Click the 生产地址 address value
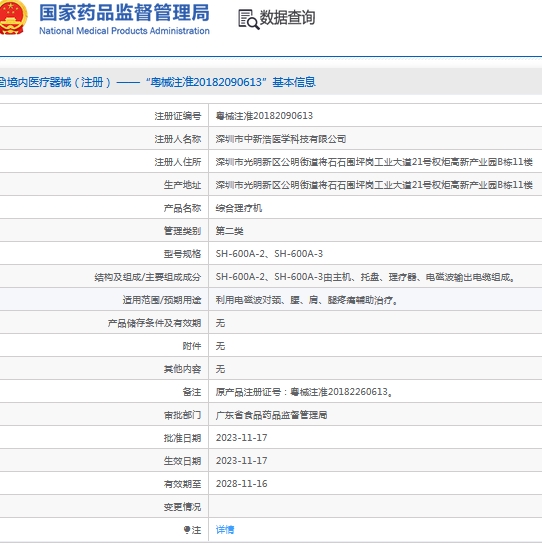Viewport: 542px width, 551px height. pos(374,185)
